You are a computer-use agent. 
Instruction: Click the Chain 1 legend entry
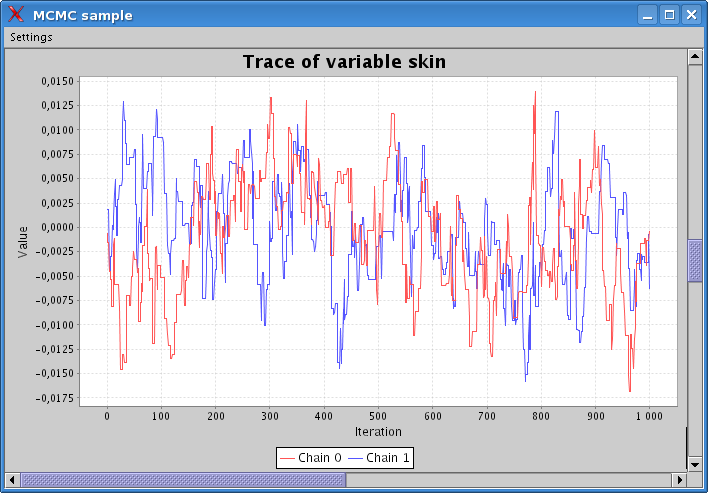pyautogui.click(x=379, y=458)
